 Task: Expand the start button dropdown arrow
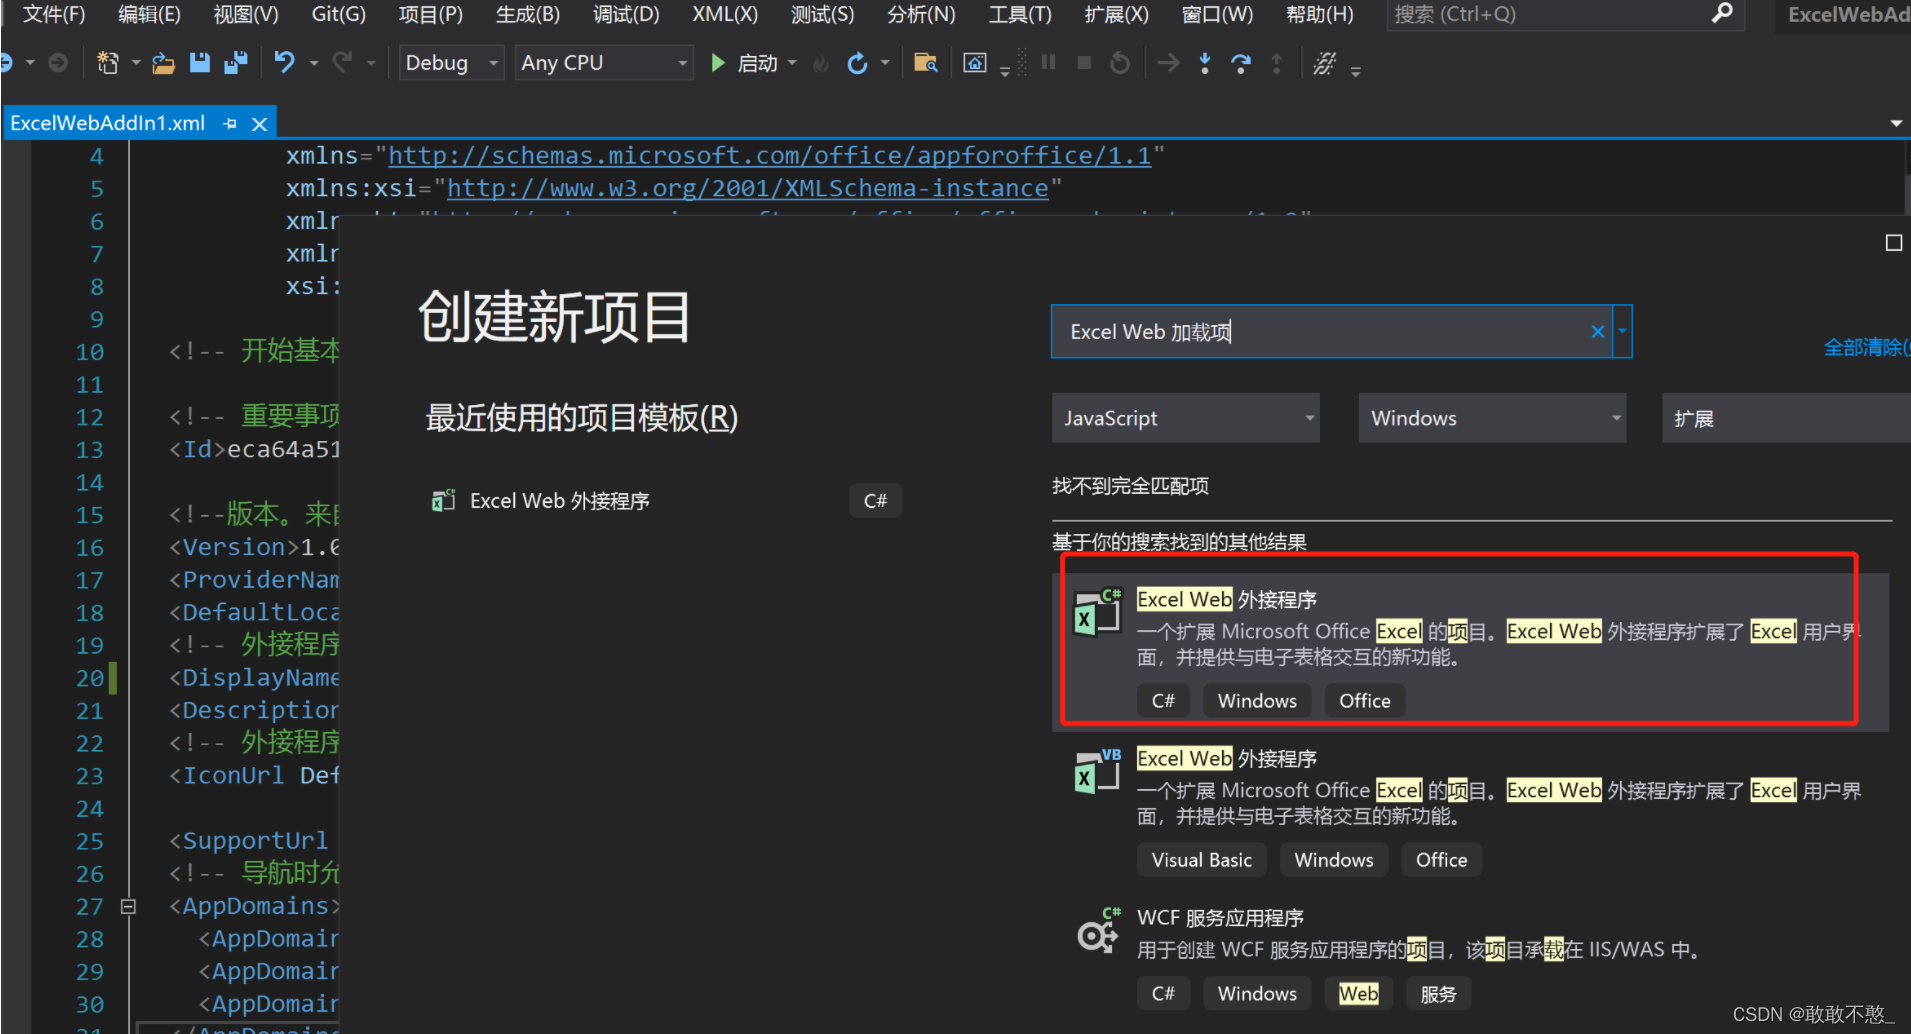pos(793,63)
